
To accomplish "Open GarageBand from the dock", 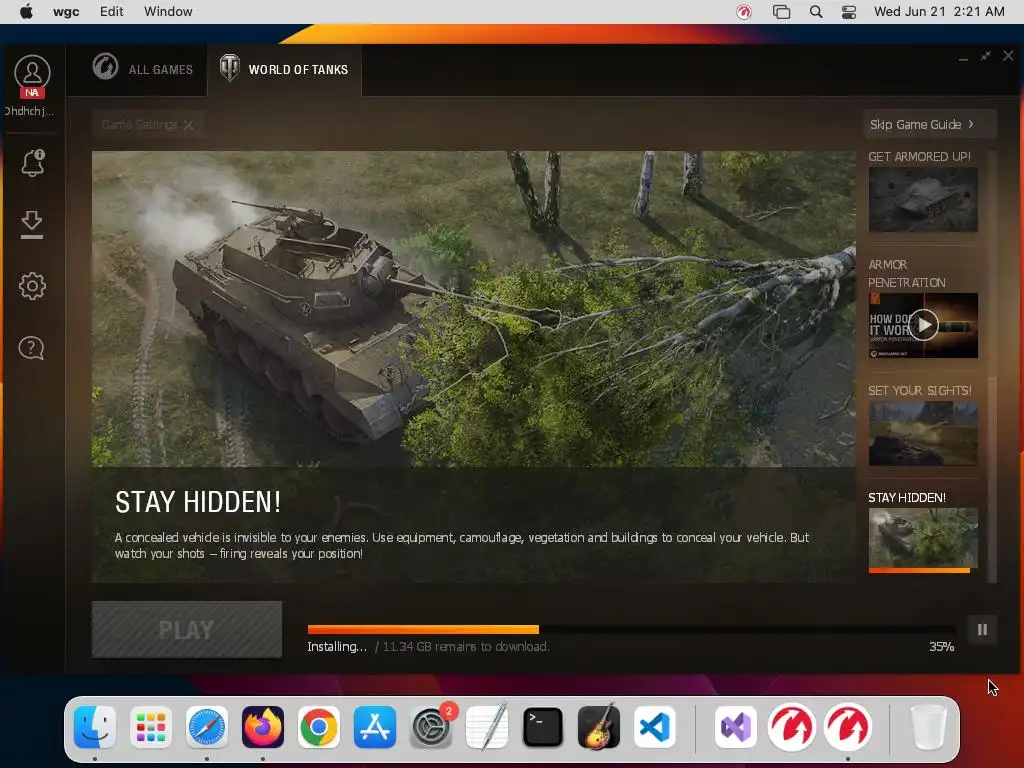I will coord(599,727).
